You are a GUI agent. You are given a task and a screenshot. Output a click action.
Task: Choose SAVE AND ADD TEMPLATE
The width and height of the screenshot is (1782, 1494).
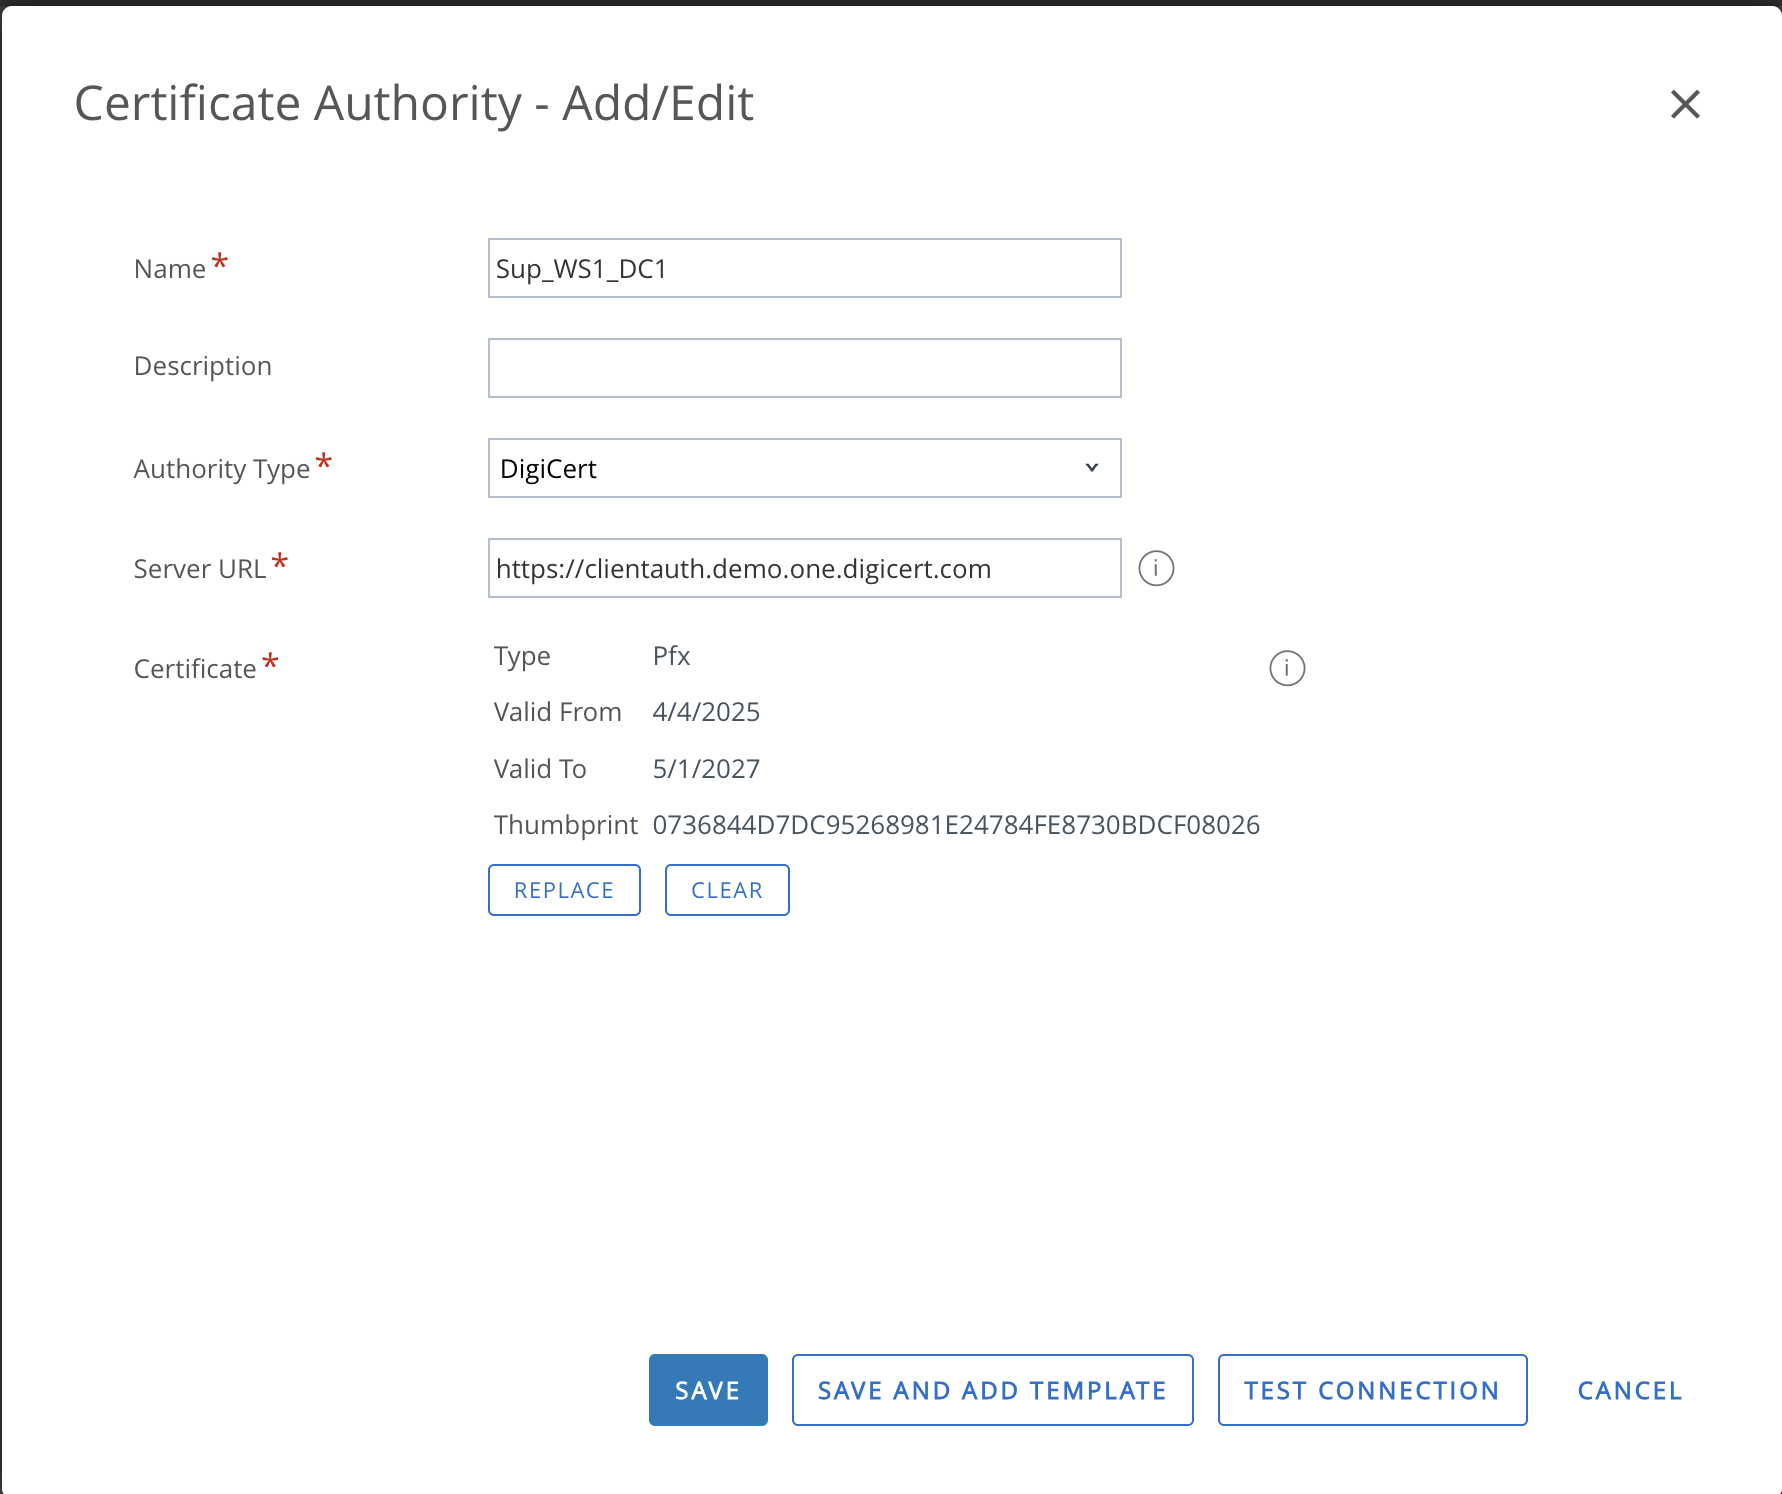(992, 1390)
